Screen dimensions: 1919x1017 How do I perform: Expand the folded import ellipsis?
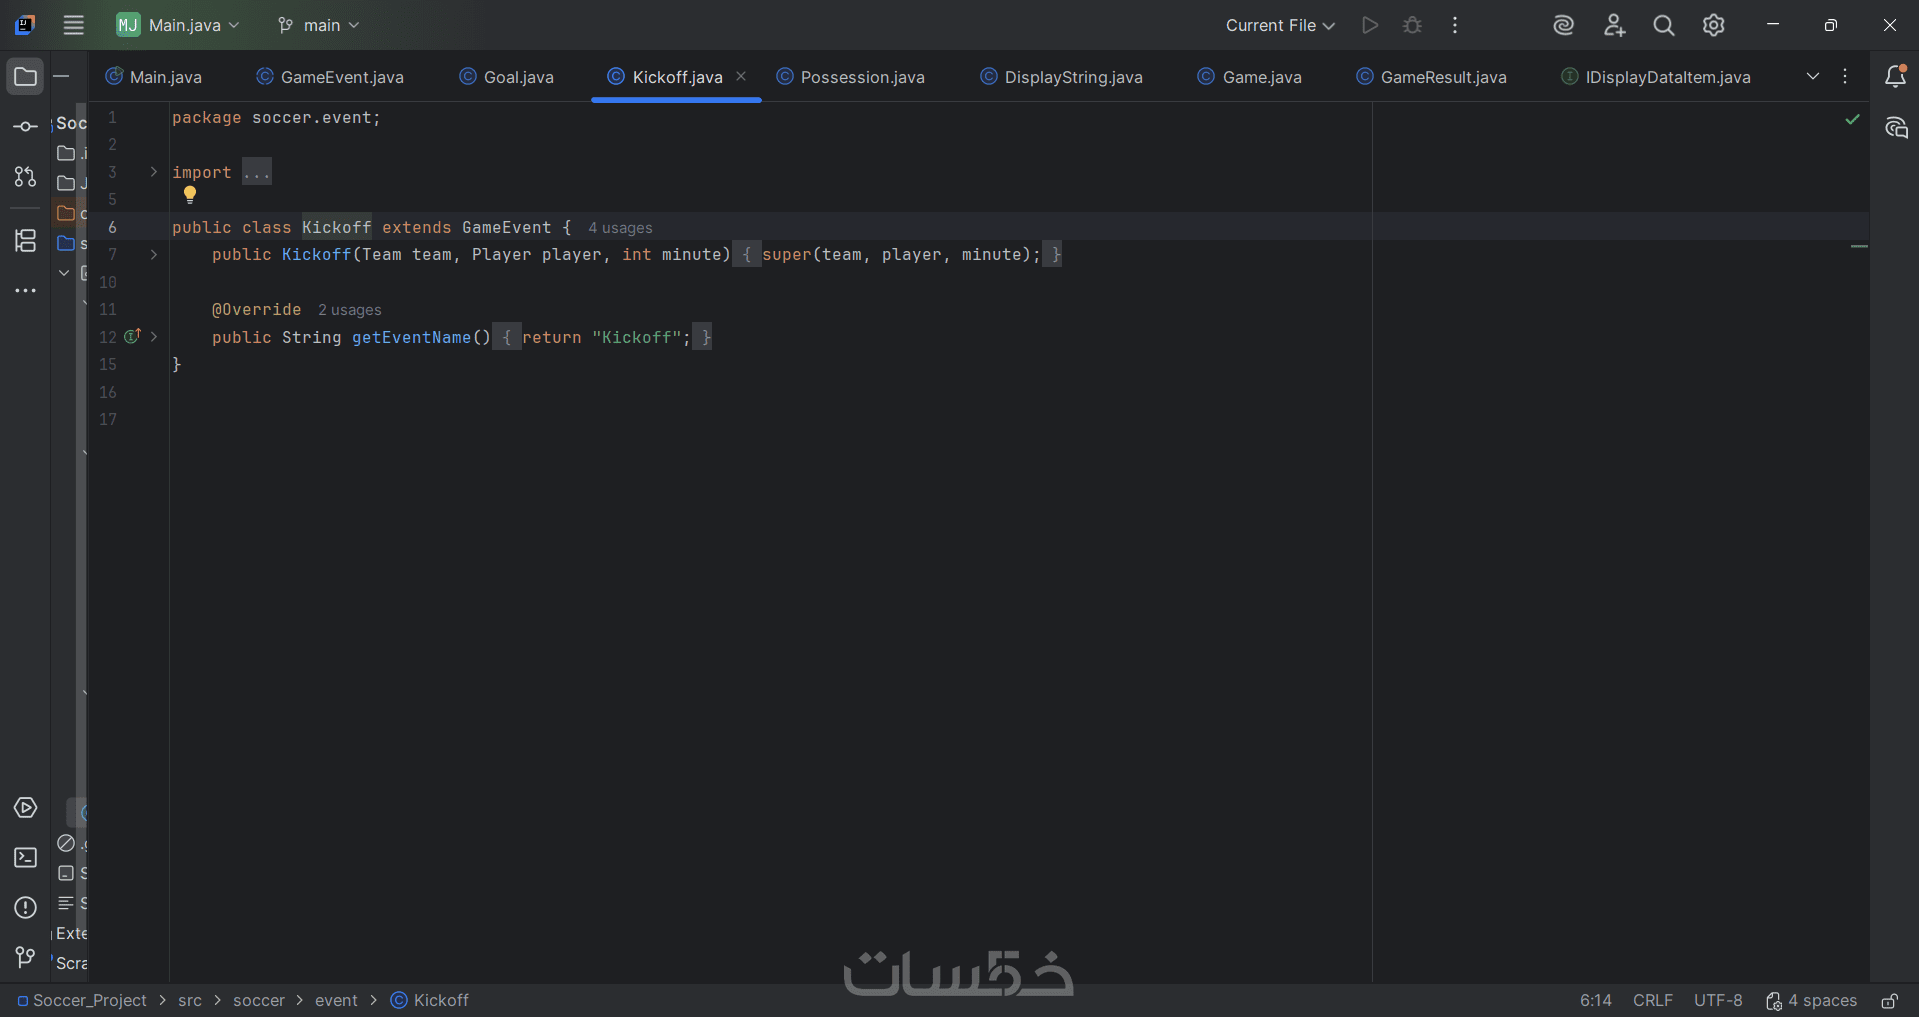[257, 172]
